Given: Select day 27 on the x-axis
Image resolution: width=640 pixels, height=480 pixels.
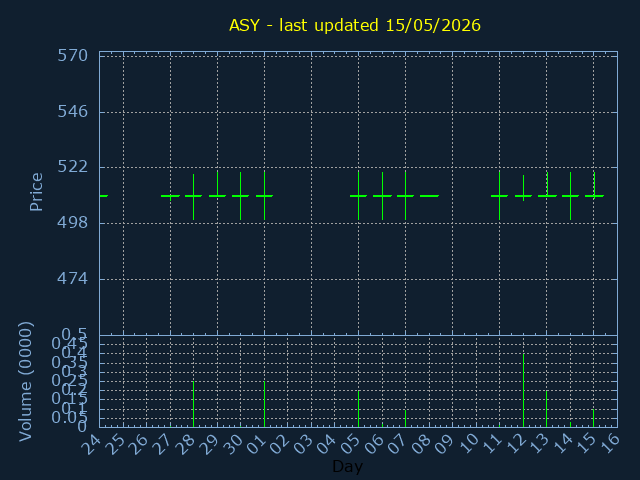Looking at the screenshot, I should 162,443.
